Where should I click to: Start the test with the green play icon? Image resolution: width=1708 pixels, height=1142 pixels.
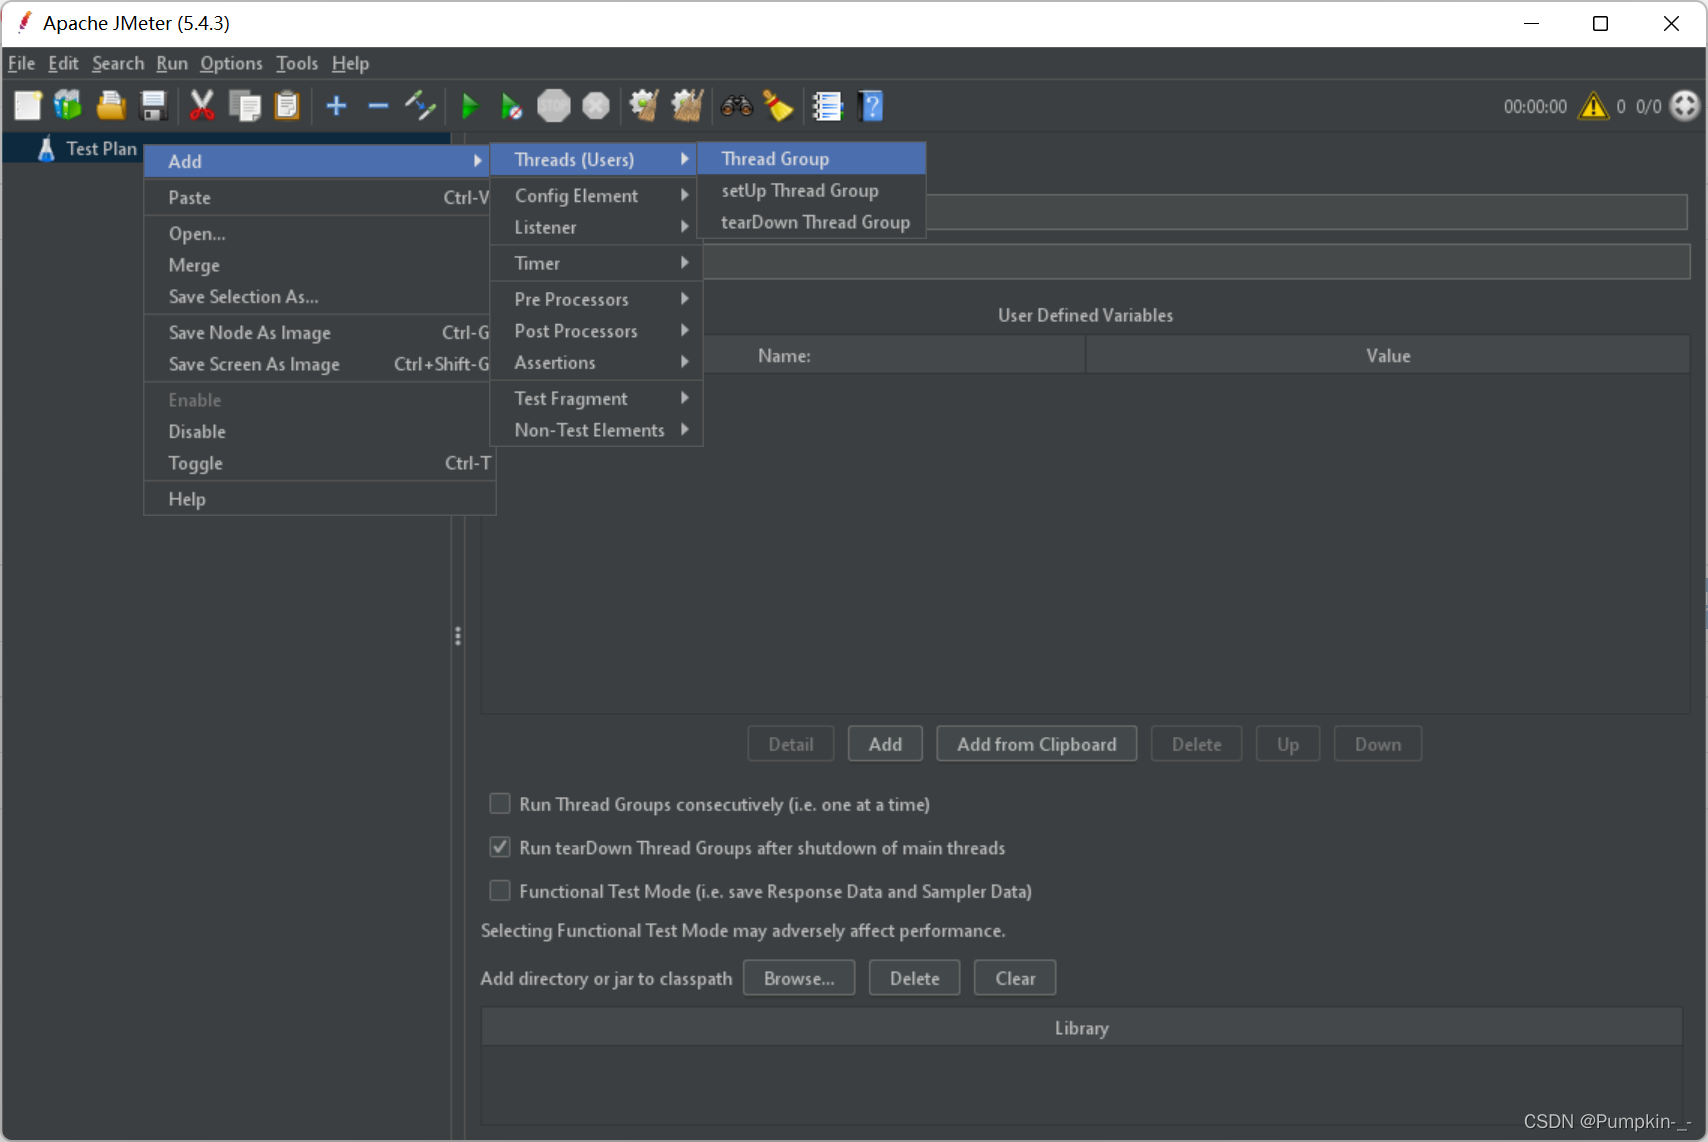469,105
